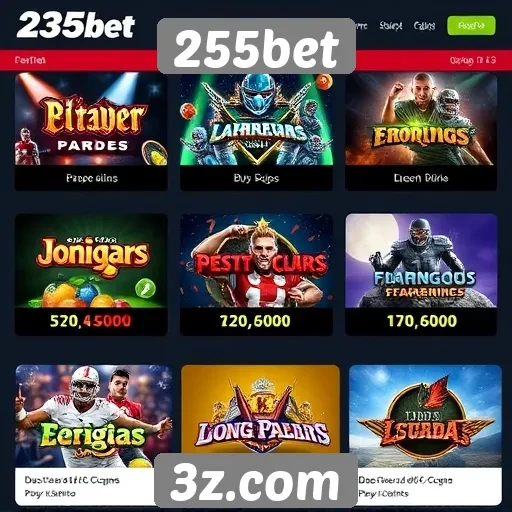Open the Long Palers game thumbnail
The width and height of the screenshot is (512, 512).
pyautogui.click(x=260, y=409)
